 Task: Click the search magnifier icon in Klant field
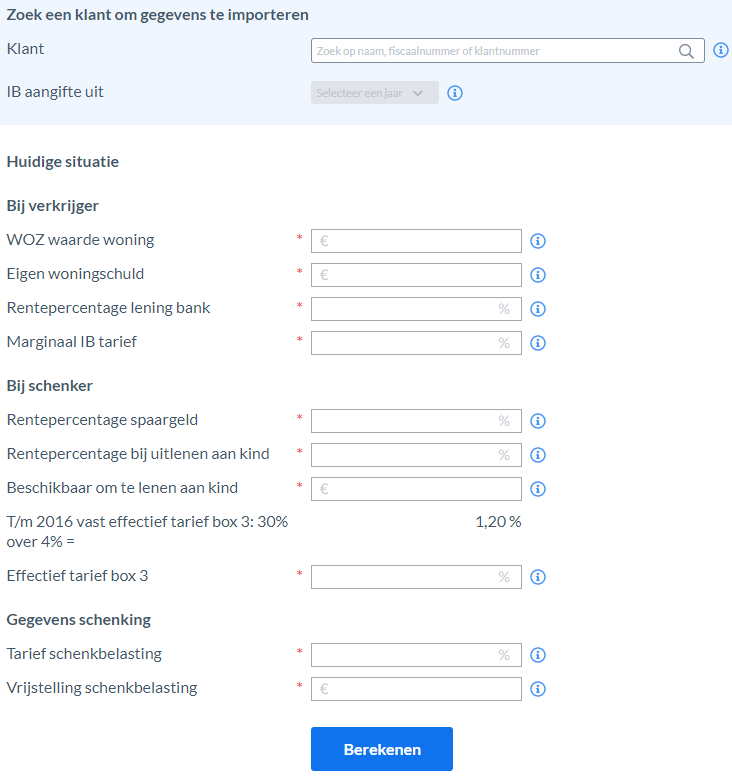(x=686, y=51)
